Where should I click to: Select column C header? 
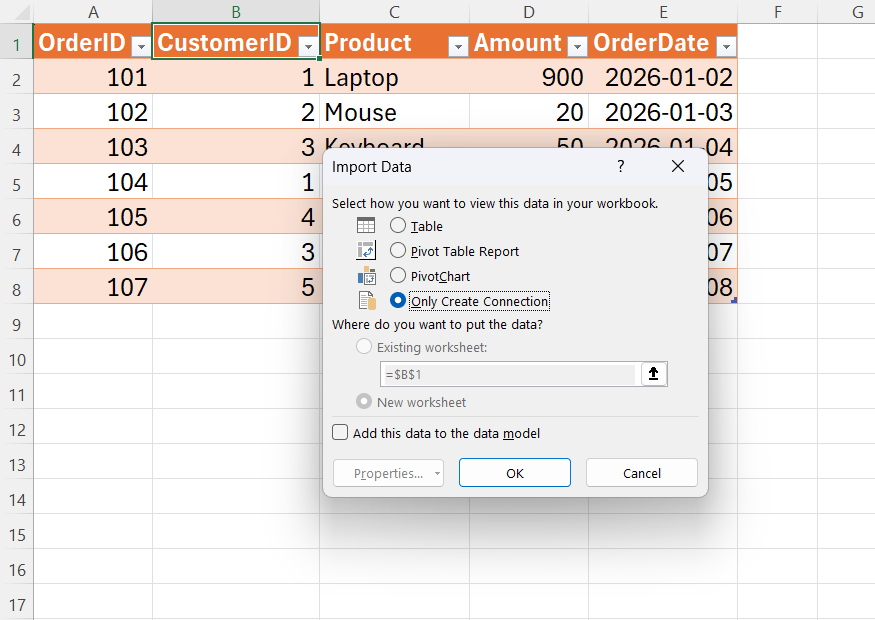(x=395, y=12)
